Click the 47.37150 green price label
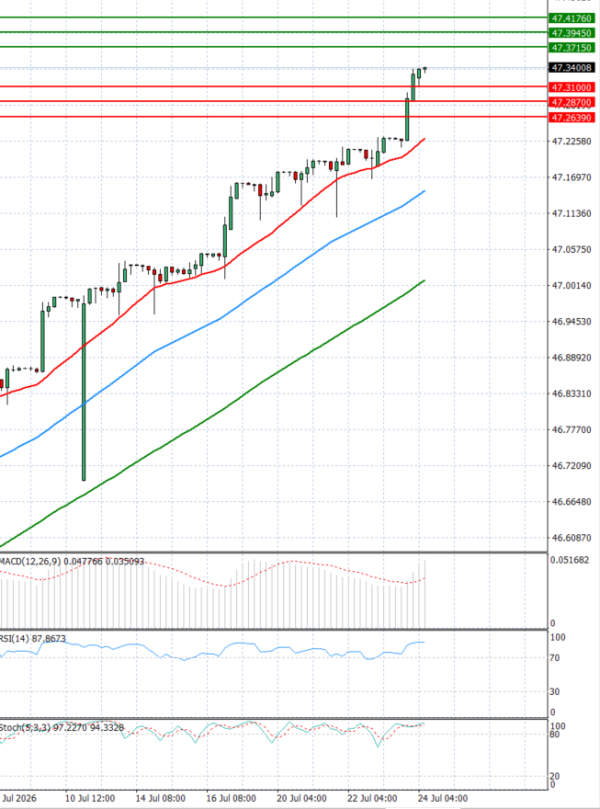The image size is (600, 809). click(x=571, y=47)
